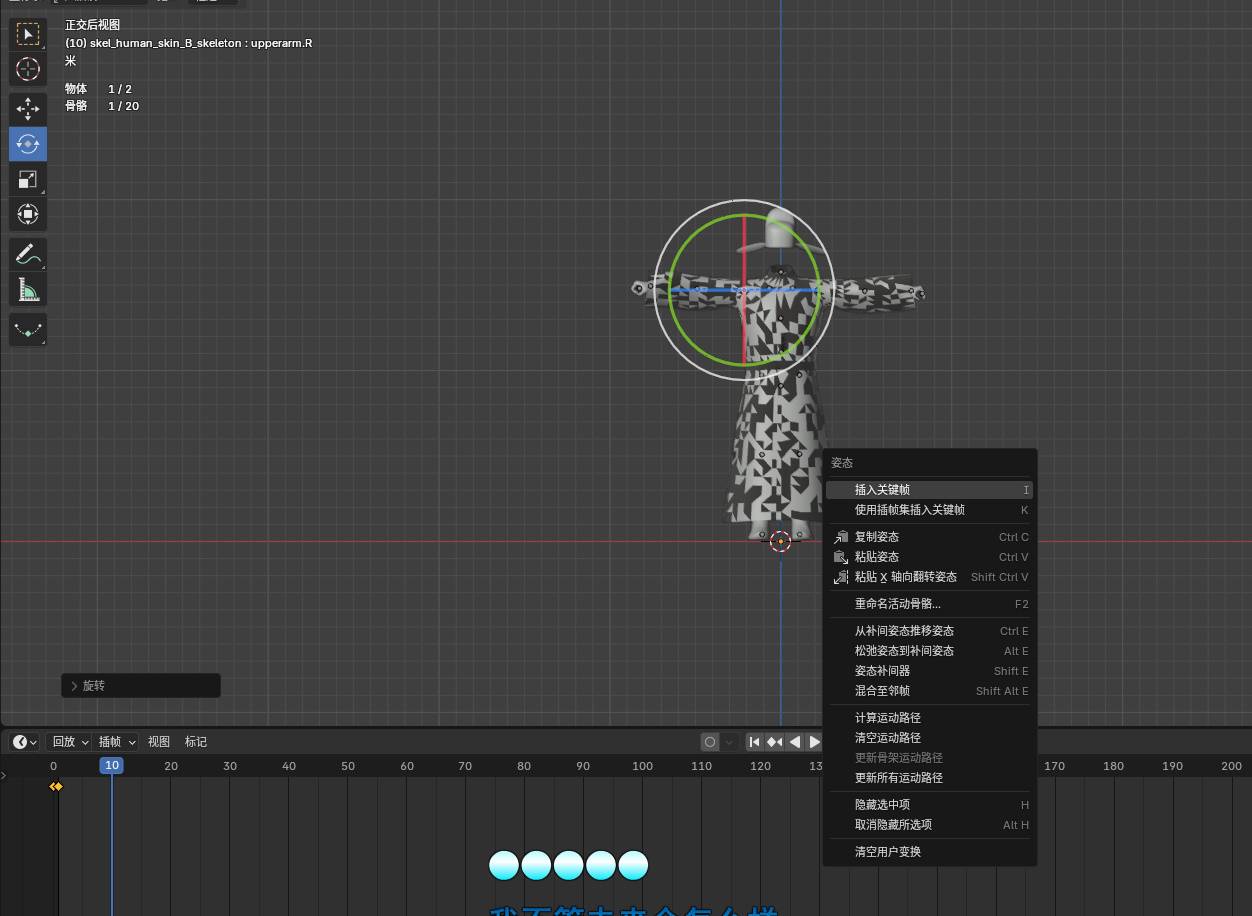This screenshot has width=1252, height=916.
Task: Select 复制姿态 in the context menu
Action: [x=930, y=537]
